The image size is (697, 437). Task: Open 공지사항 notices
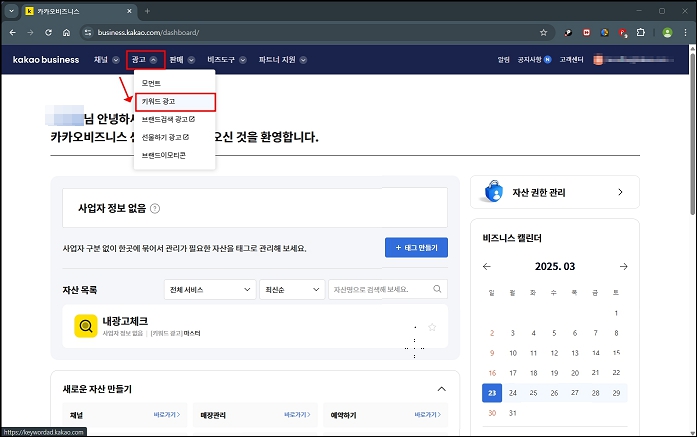tap(534, 60)
